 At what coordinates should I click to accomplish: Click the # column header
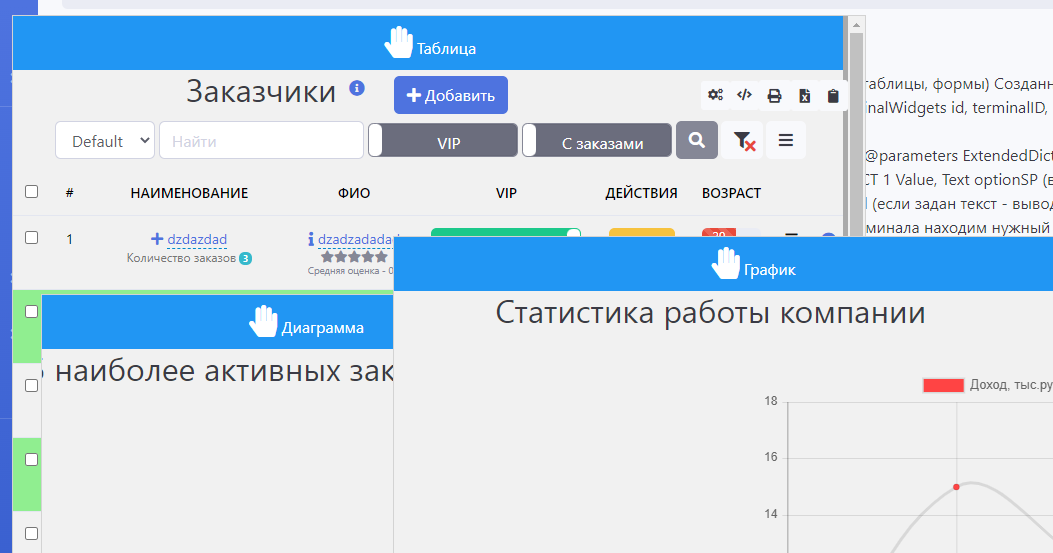pos(69,194)
